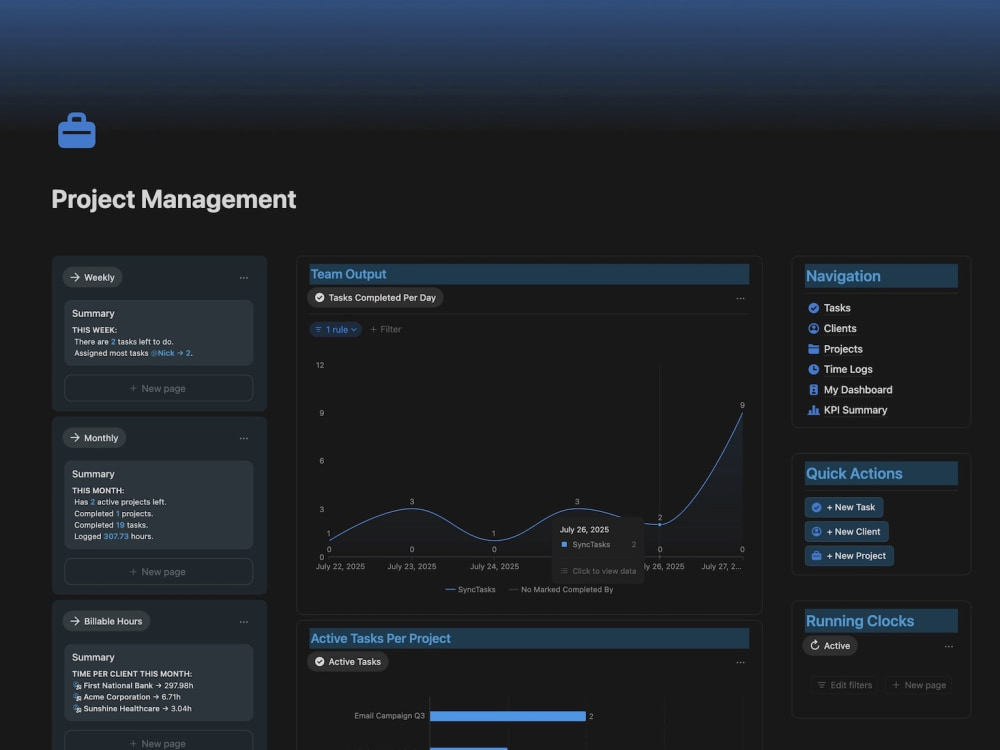Open the Billable Hours more options menu
This screenshot has height=750, width=1000.
point(244,622)
